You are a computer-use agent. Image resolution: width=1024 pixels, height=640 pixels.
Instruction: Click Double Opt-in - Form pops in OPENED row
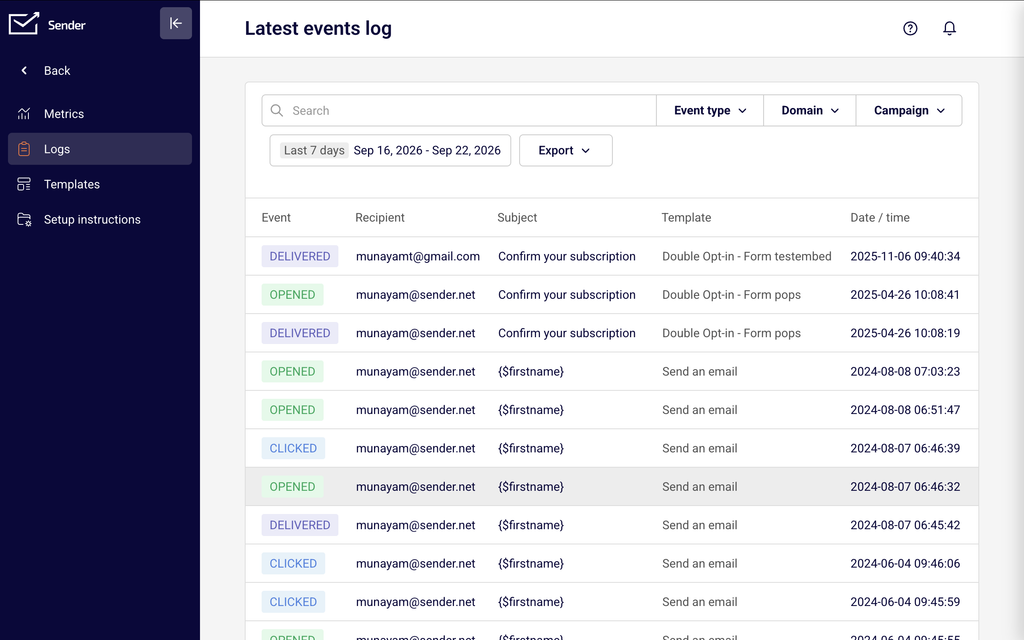click(731, 295)
